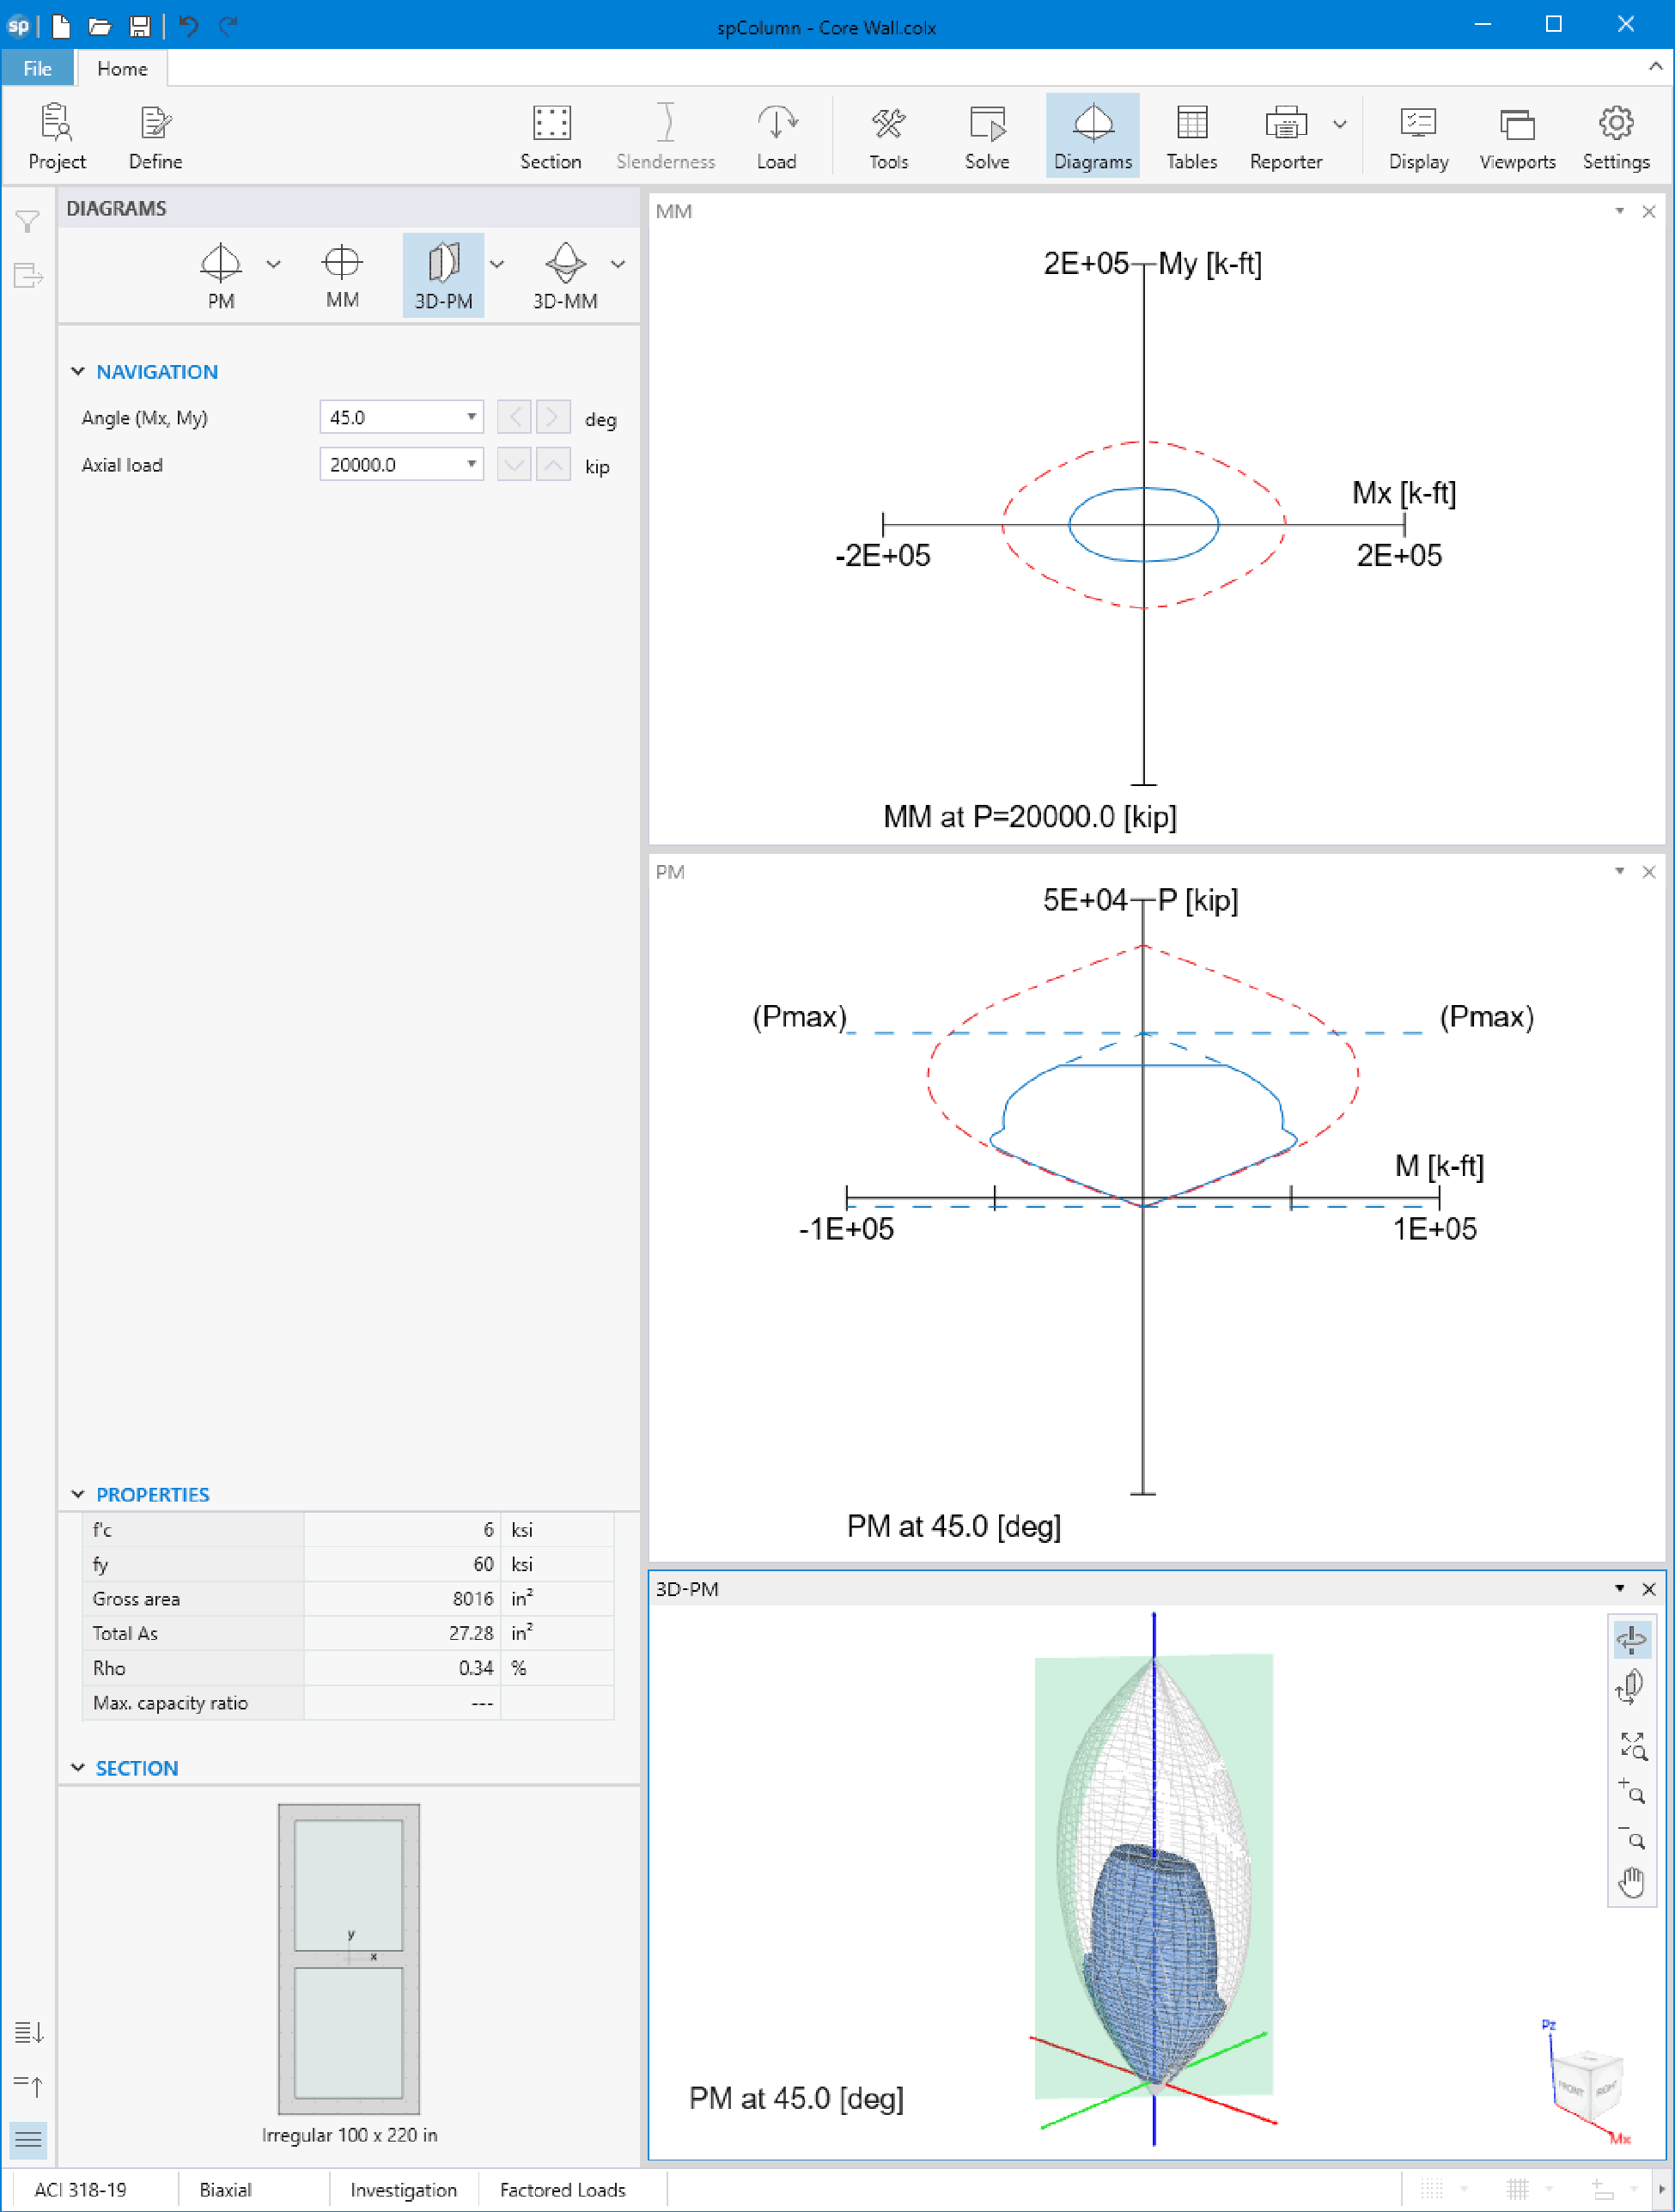
Task: Collapse the ribbon with the chevron
Action: pyautogui.click(x=1655, y=66)
